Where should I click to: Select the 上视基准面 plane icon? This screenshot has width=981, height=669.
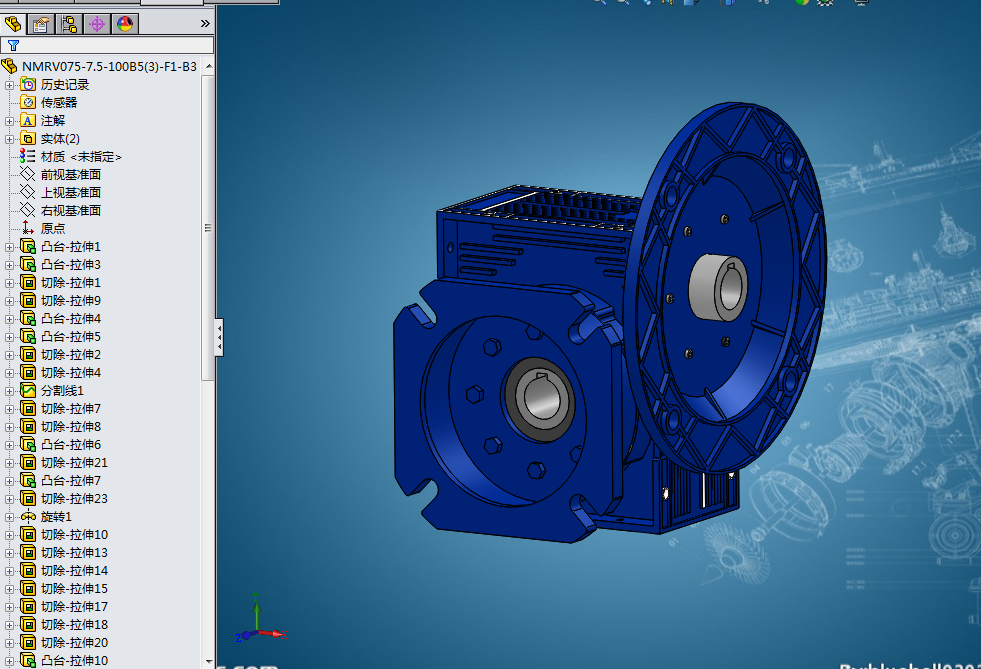pos(28,192)
